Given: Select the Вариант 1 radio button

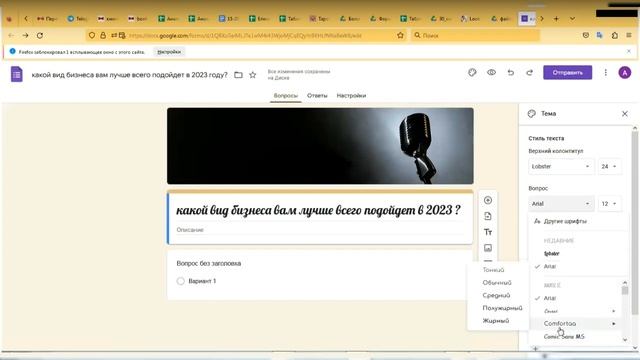Looking at the screenshot, I should coord(180,281).
